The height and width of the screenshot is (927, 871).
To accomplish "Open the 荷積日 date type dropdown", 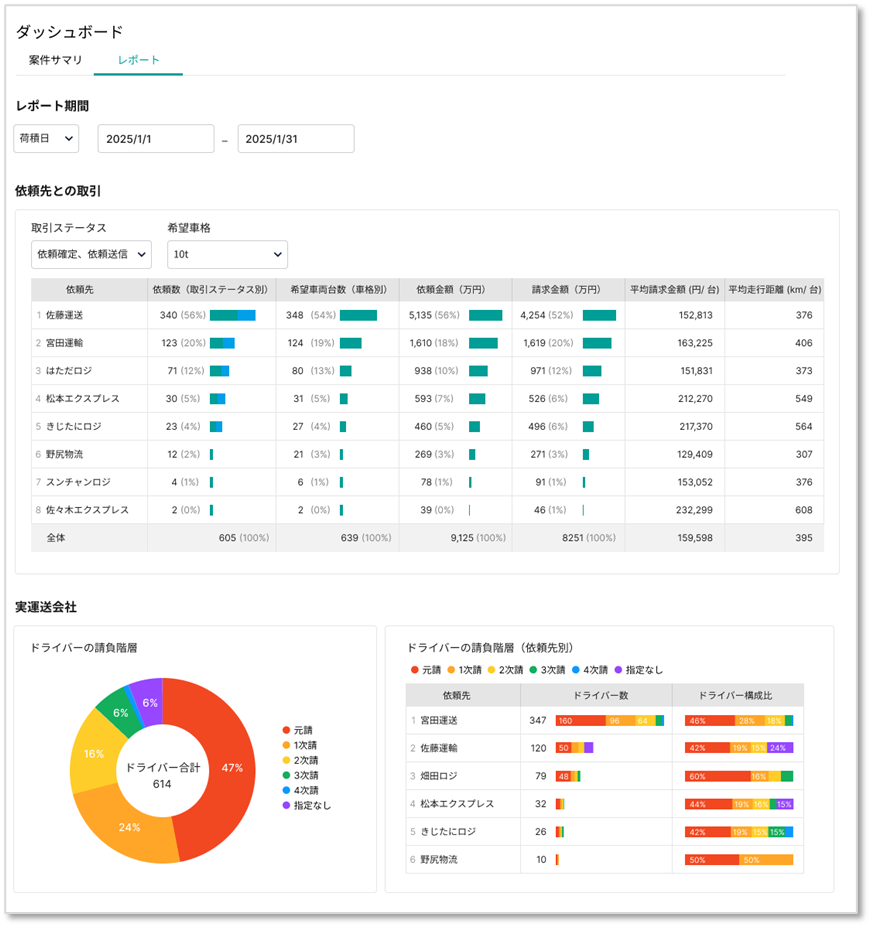I will [x=46, y=139].
